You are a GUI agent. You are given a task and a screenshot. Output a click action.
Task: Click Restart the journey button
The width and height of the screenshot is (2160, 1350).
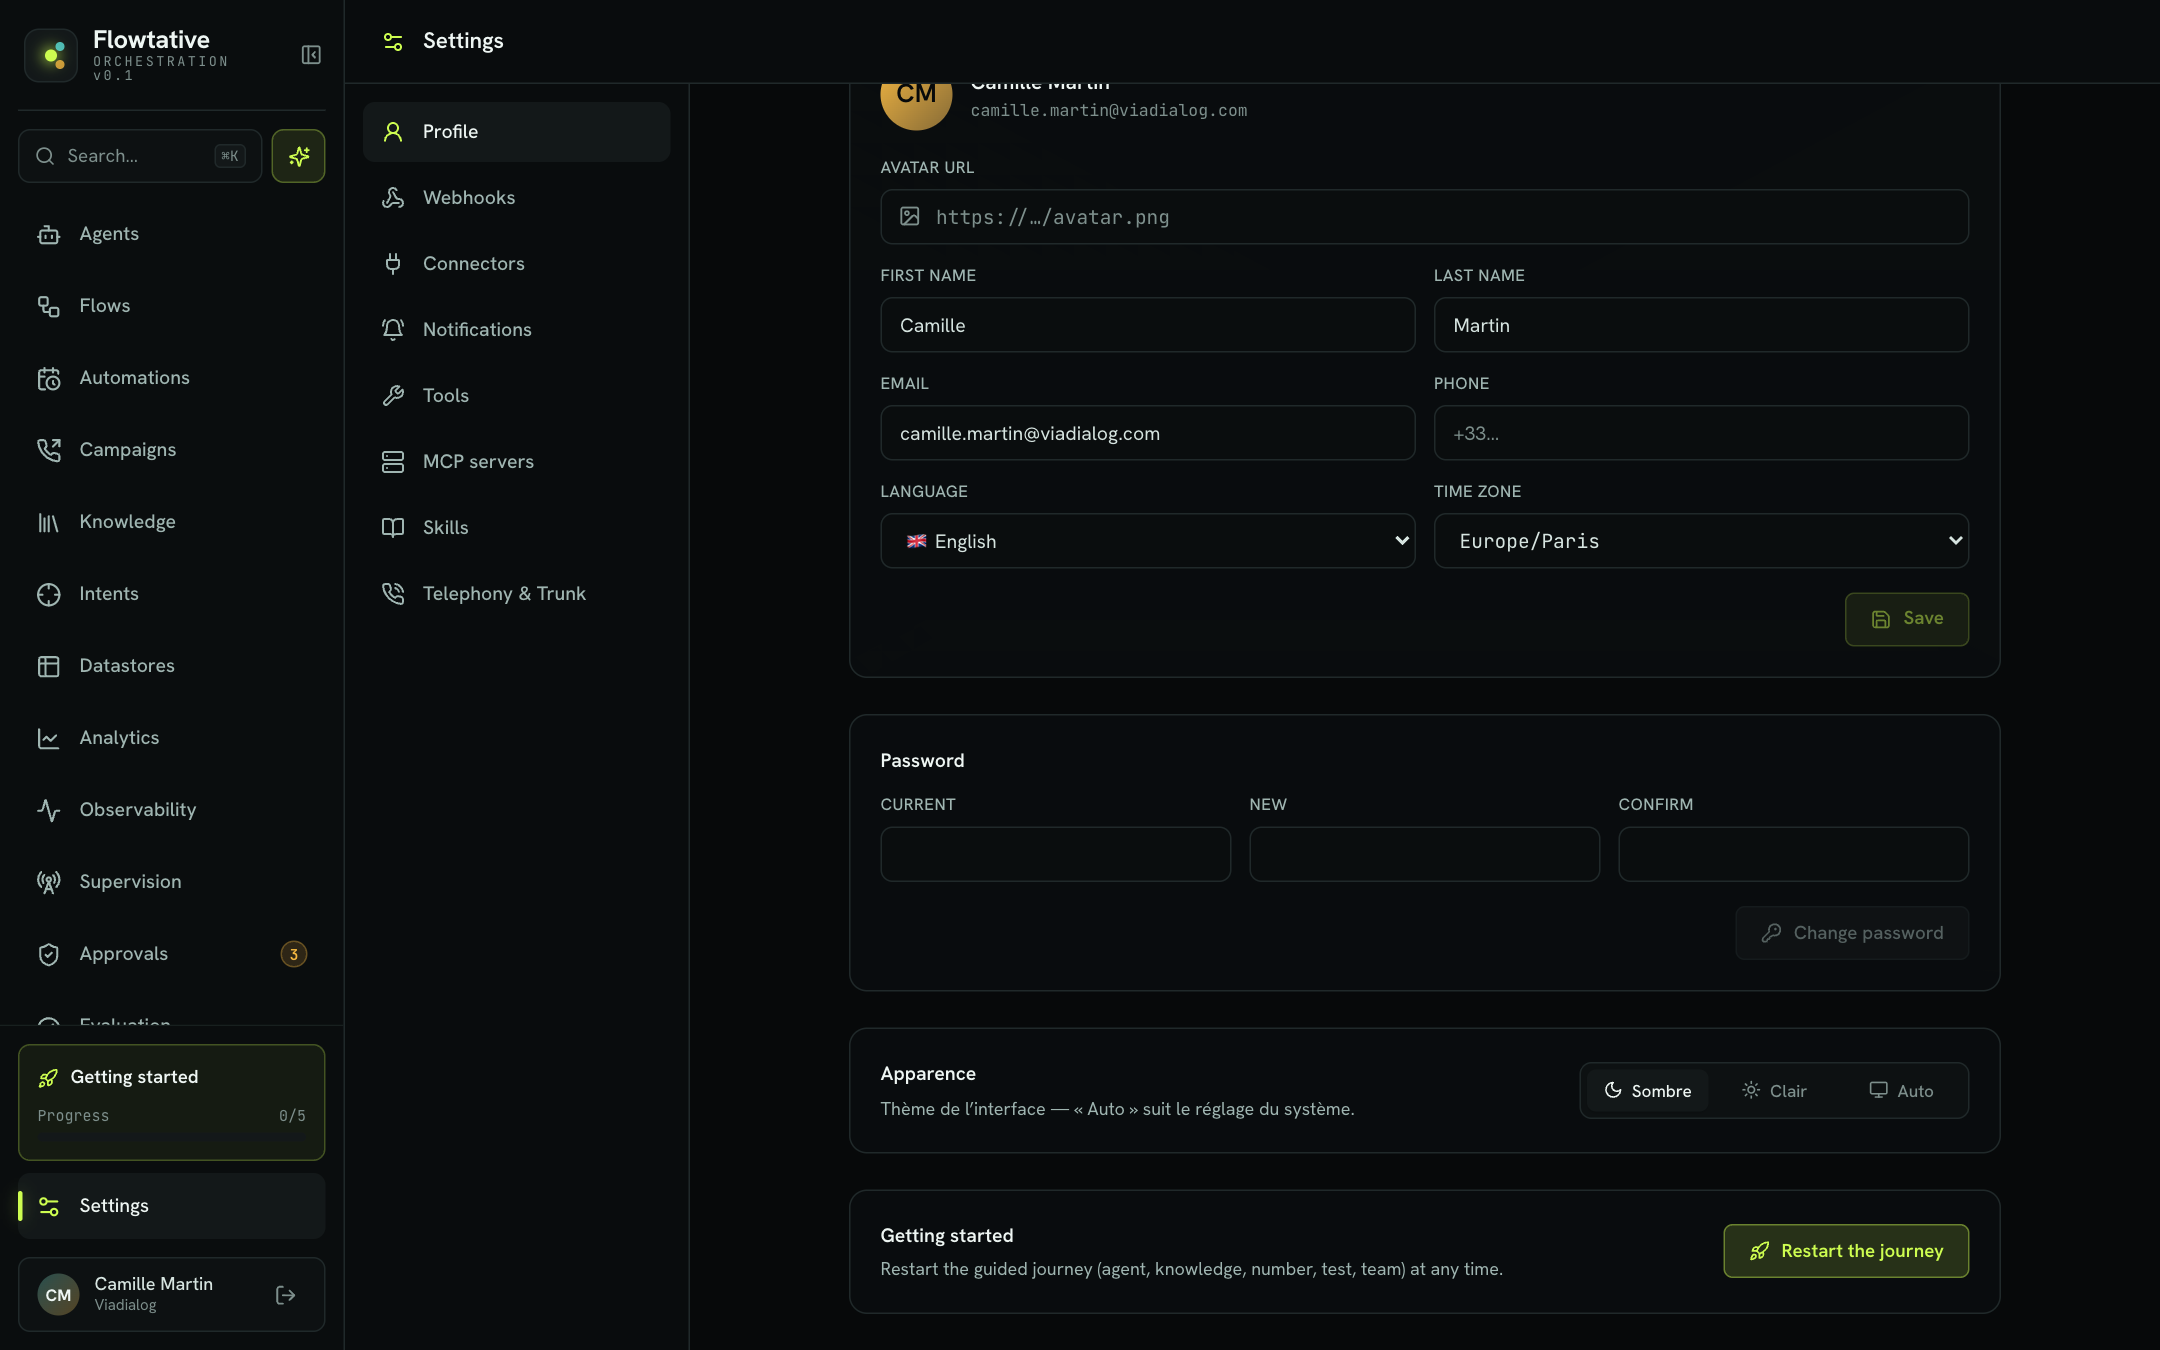tap(1846, 1251)
